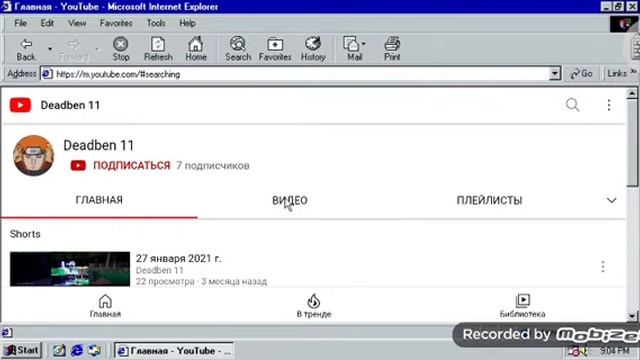Open the Search toolbar button
This screenshot has width=640, height=360.
[238, 49]
